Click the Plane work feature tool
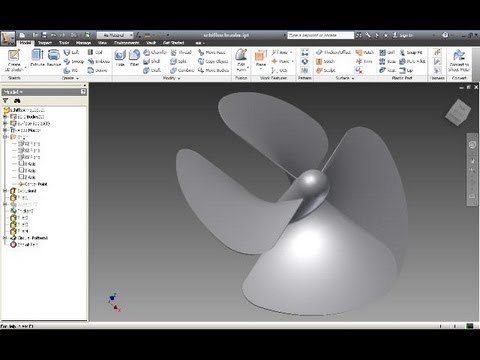The height and width of the screenshot is (360, 480). pos(261,59)
